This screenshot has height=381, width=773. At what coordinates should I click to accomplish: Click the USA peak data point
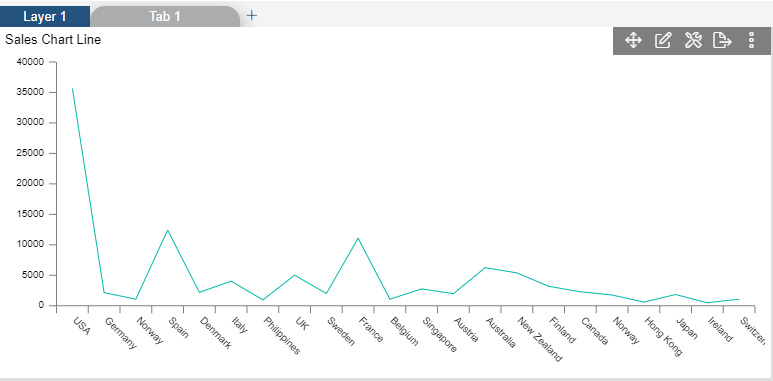point(72,89)
